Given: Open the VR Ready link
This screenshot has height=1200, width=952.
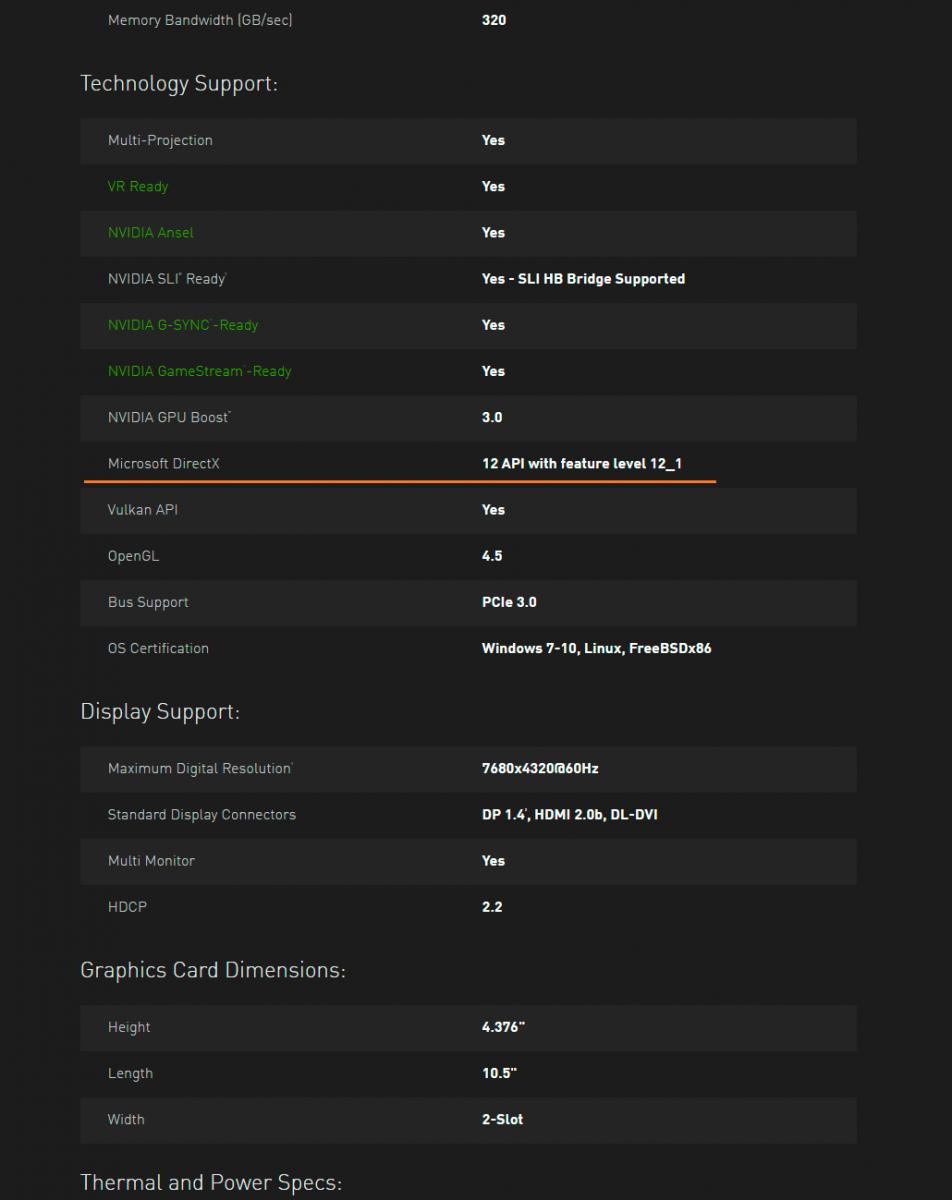Looking at the screenshot, I should coord(138,187).
